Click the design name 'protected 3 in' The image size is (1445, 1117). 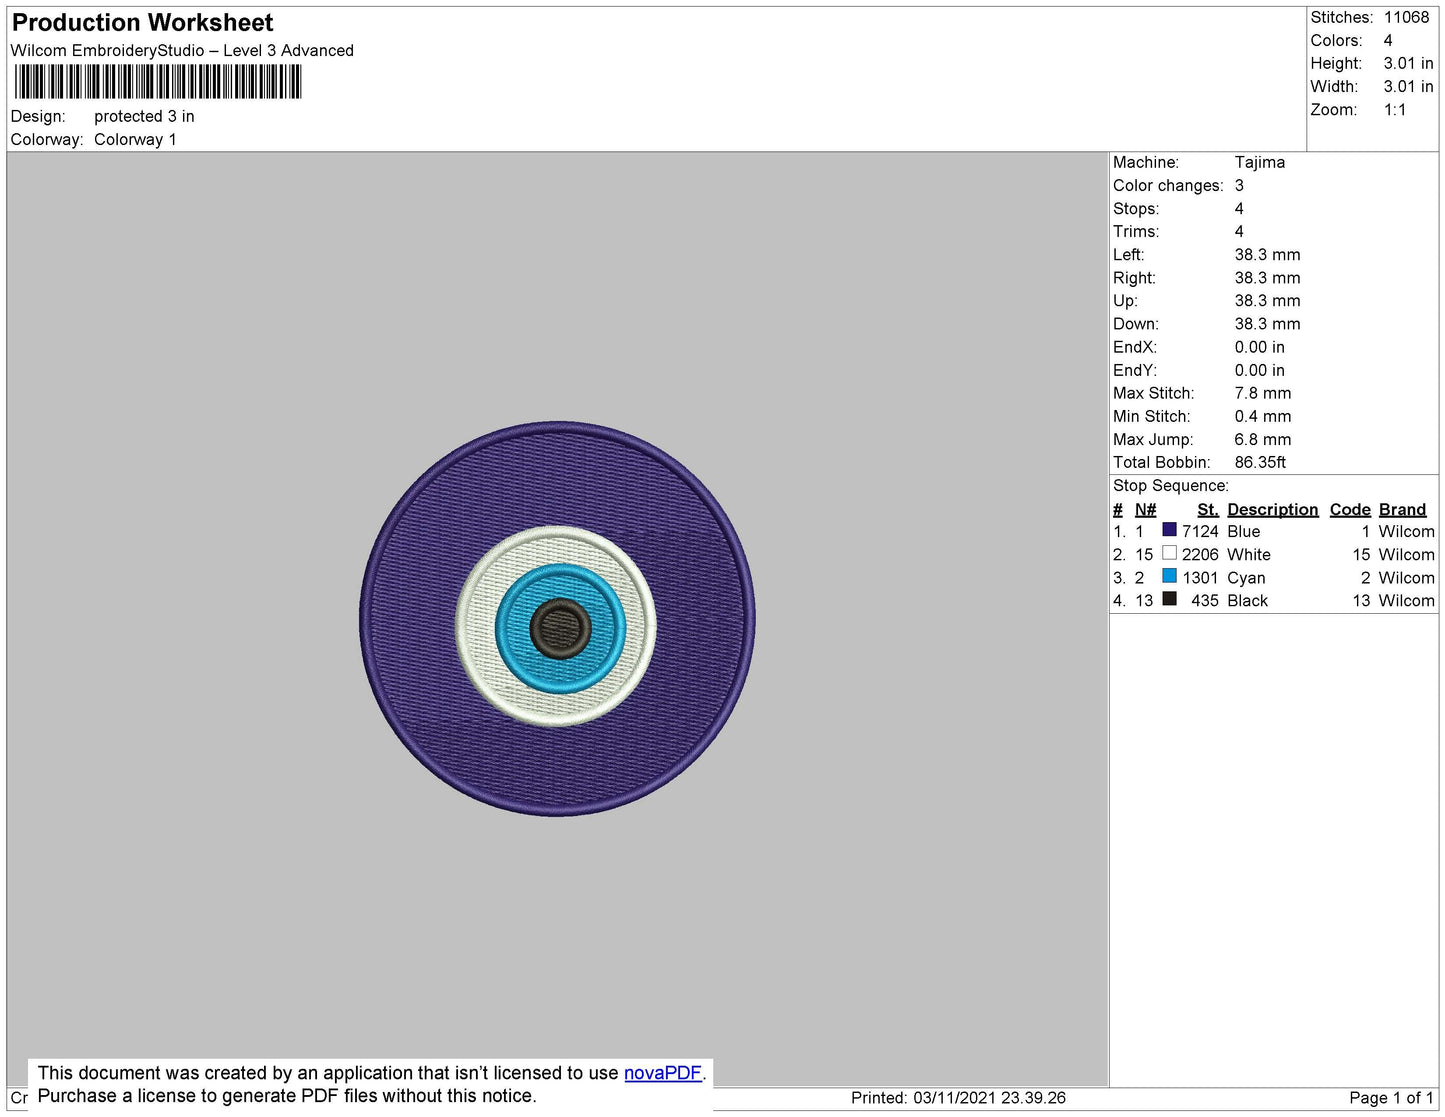click(144, 116)
